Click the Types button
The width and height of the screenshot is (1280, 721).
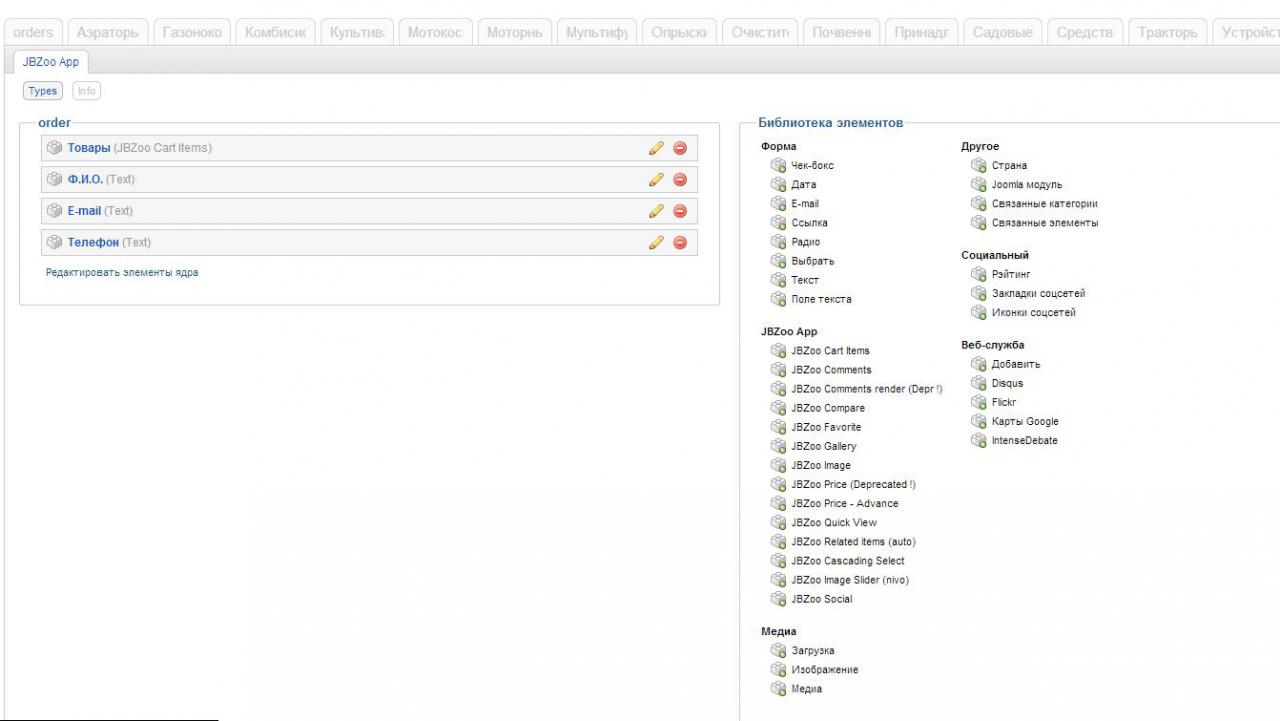[43, 91]
